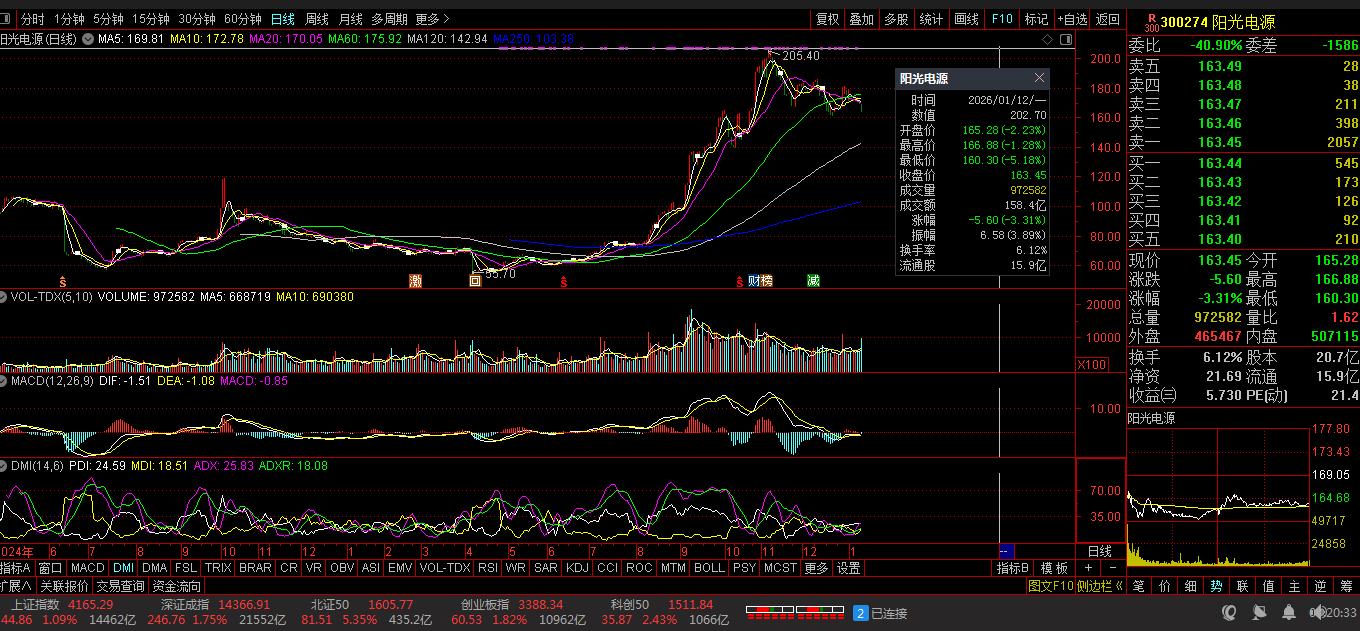The height and width of the screenshot is (631, 1360).
Task: Open the satellite dish icon in status bar
Action: coord(1257,612)
